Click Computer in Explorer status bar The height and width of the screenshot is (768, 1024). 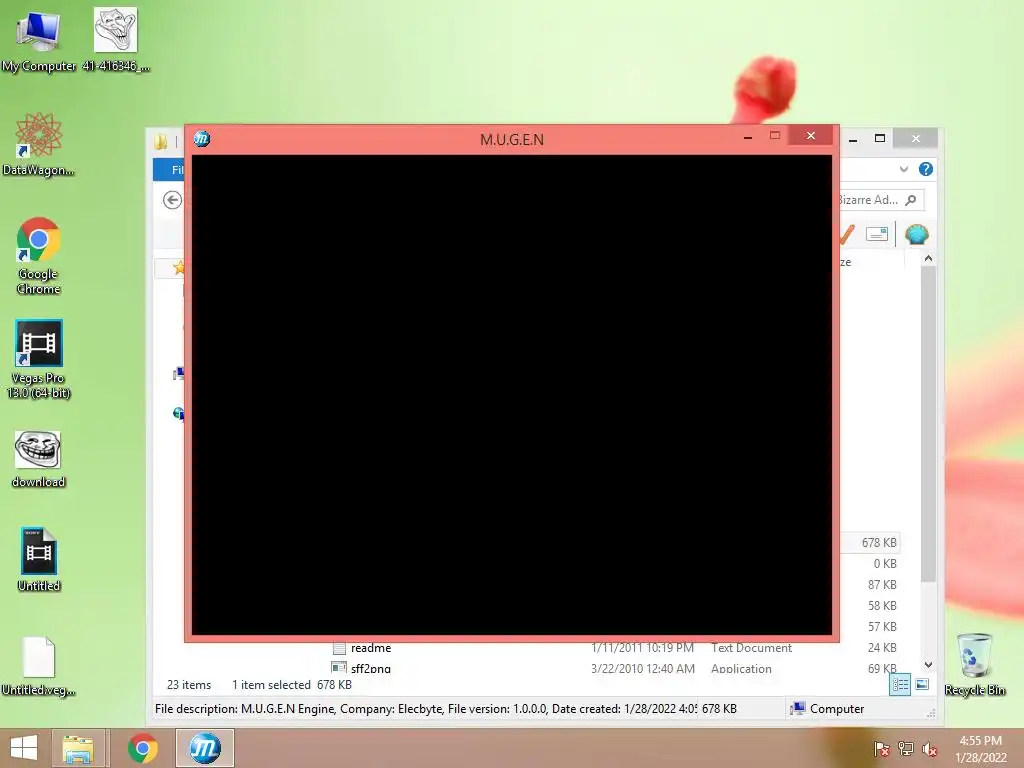(x=827, y=709)
